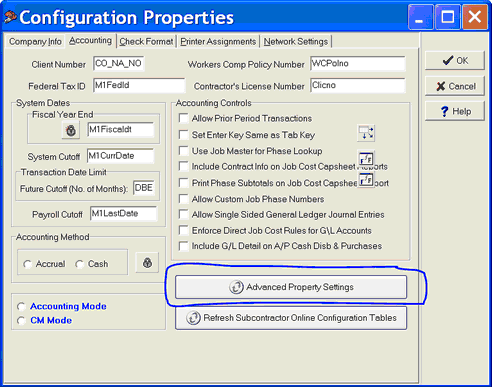The image size is (492, 387).
Task: Click the Contractor's License Number field
Action: tap(358, 85)
